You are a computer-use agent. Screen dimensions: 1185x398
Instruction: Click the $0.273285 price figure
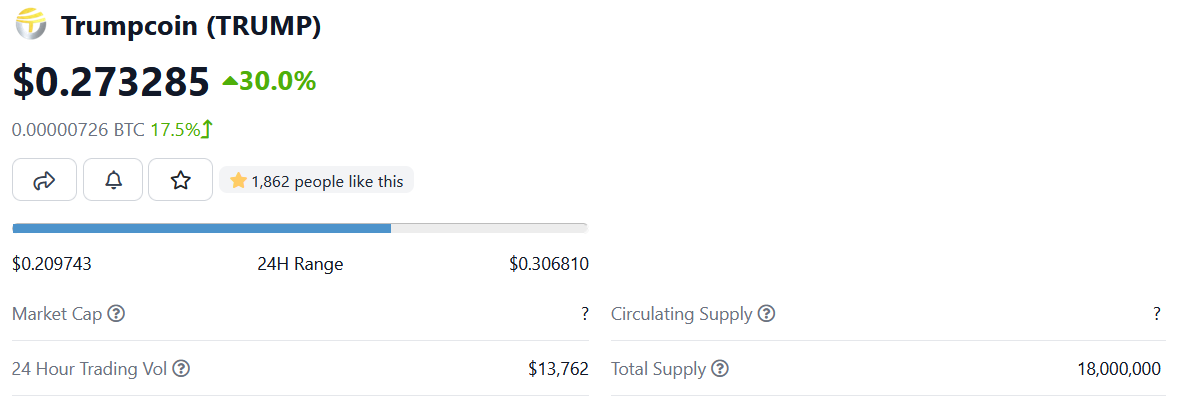111,81
